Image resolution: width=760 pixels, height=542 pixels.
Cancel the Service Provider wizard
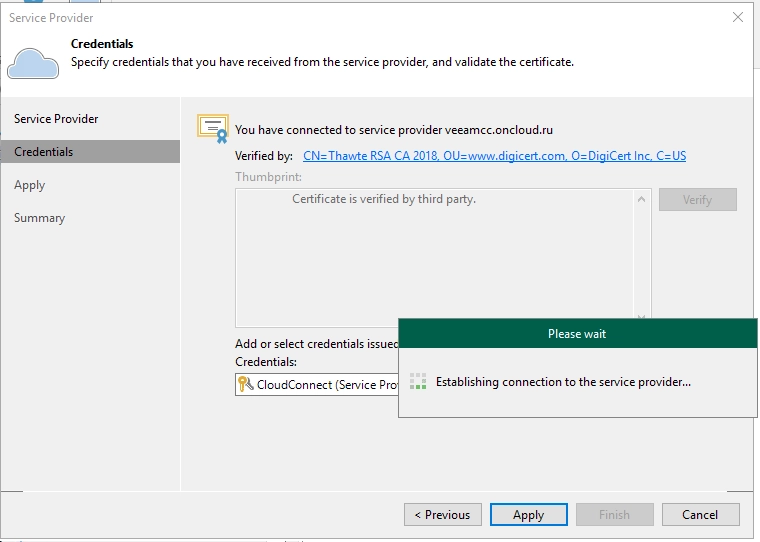coord(699,514)
